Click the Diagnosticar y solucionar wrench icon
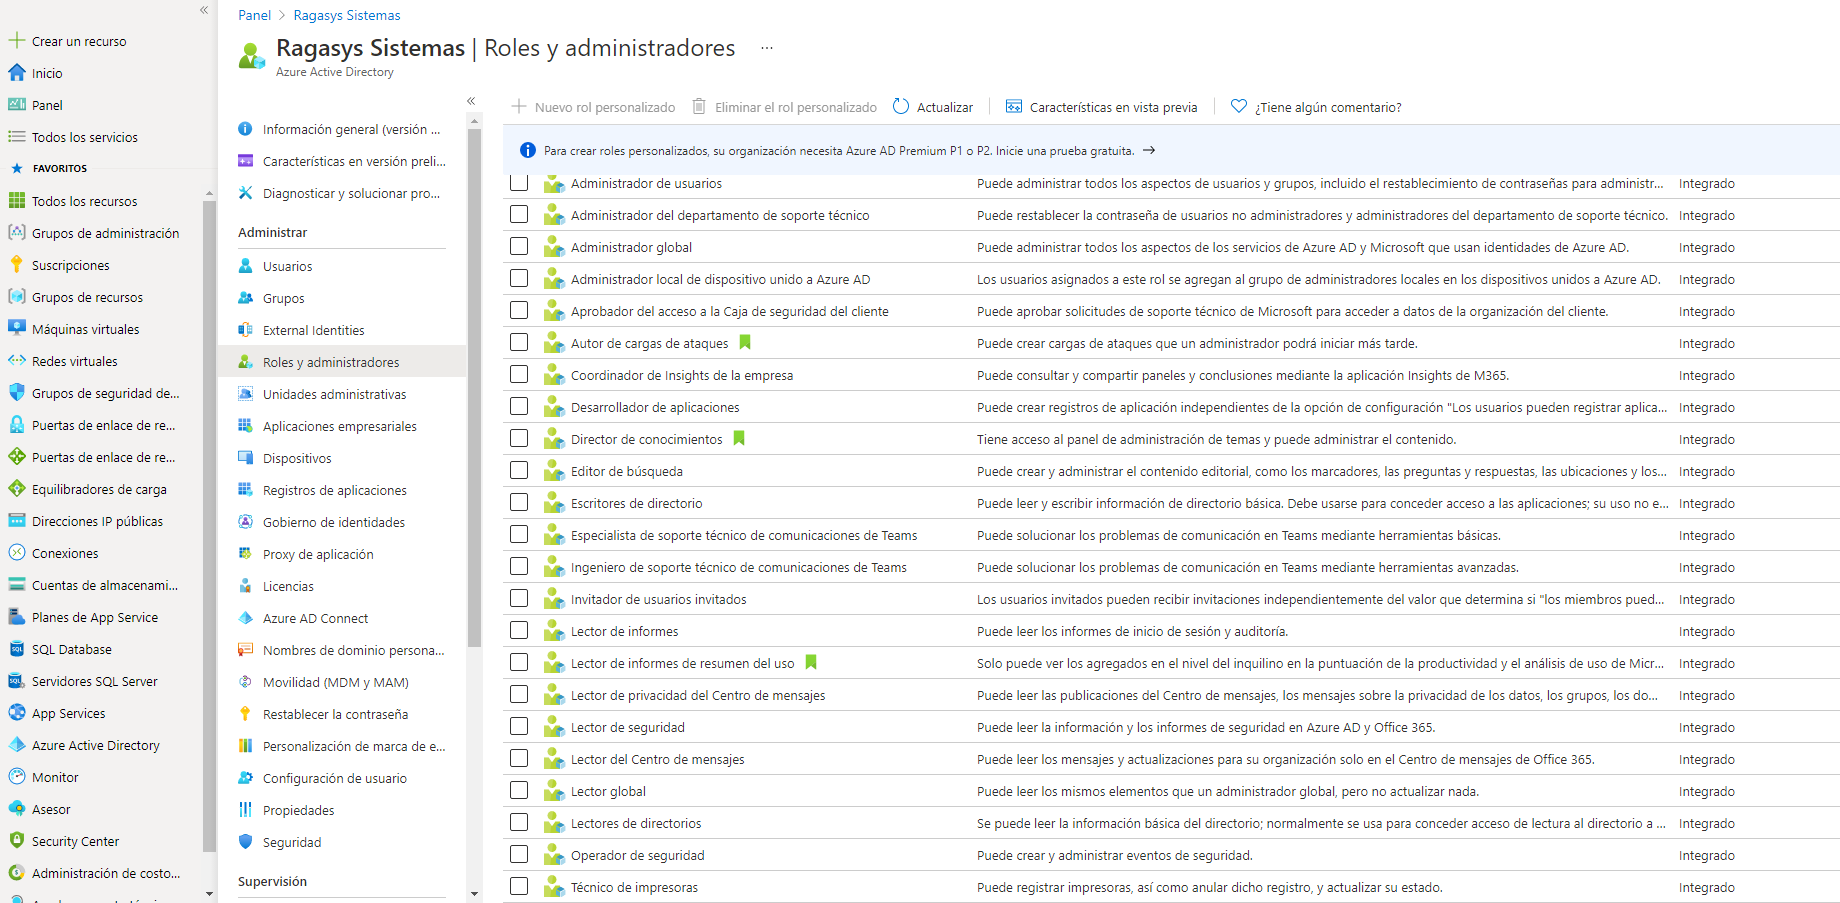The image size is (1840, 903). [245, 193]
